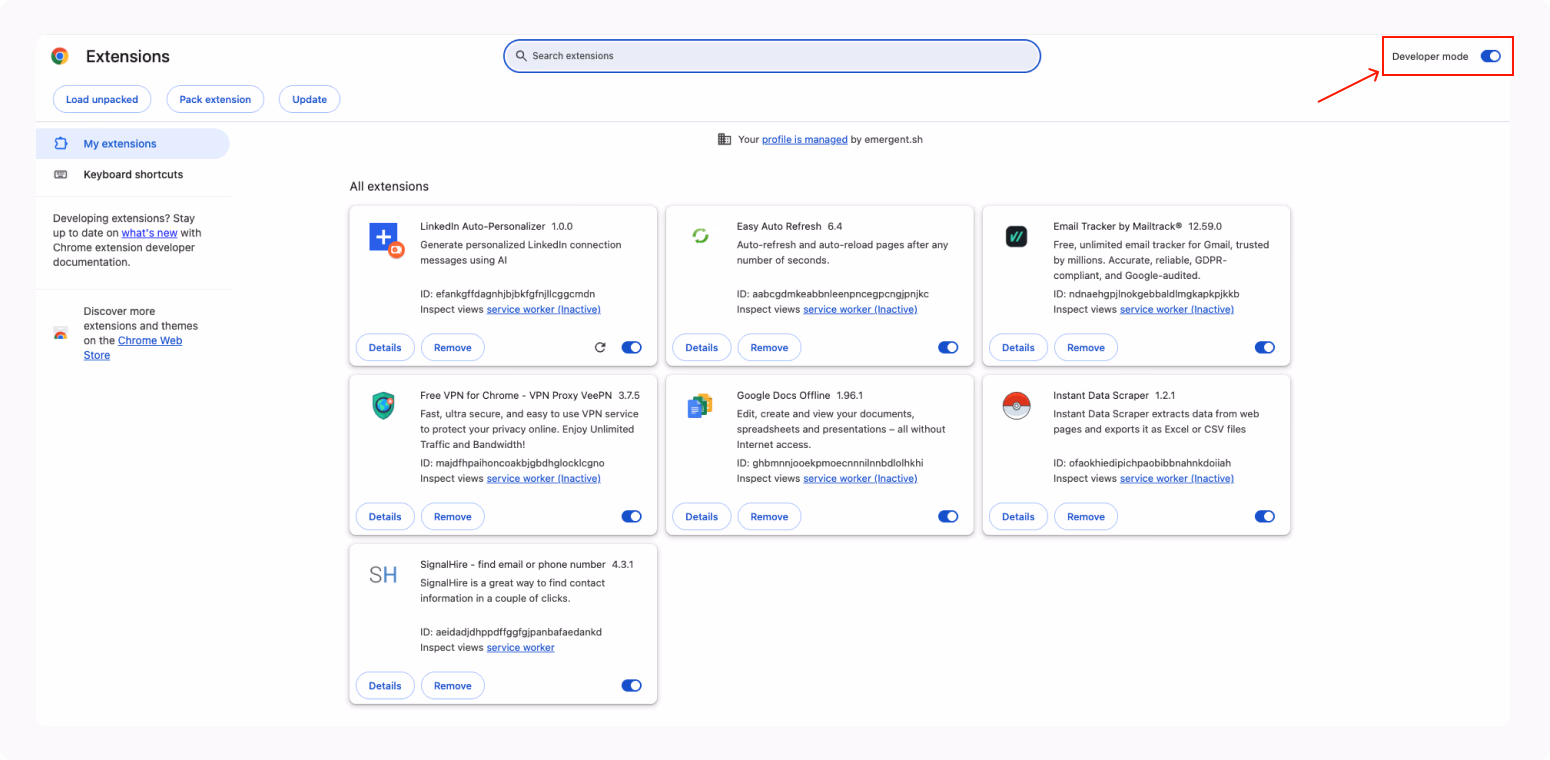Open Details for LinkedIn Auto-Personalizer

click(385, 347)
